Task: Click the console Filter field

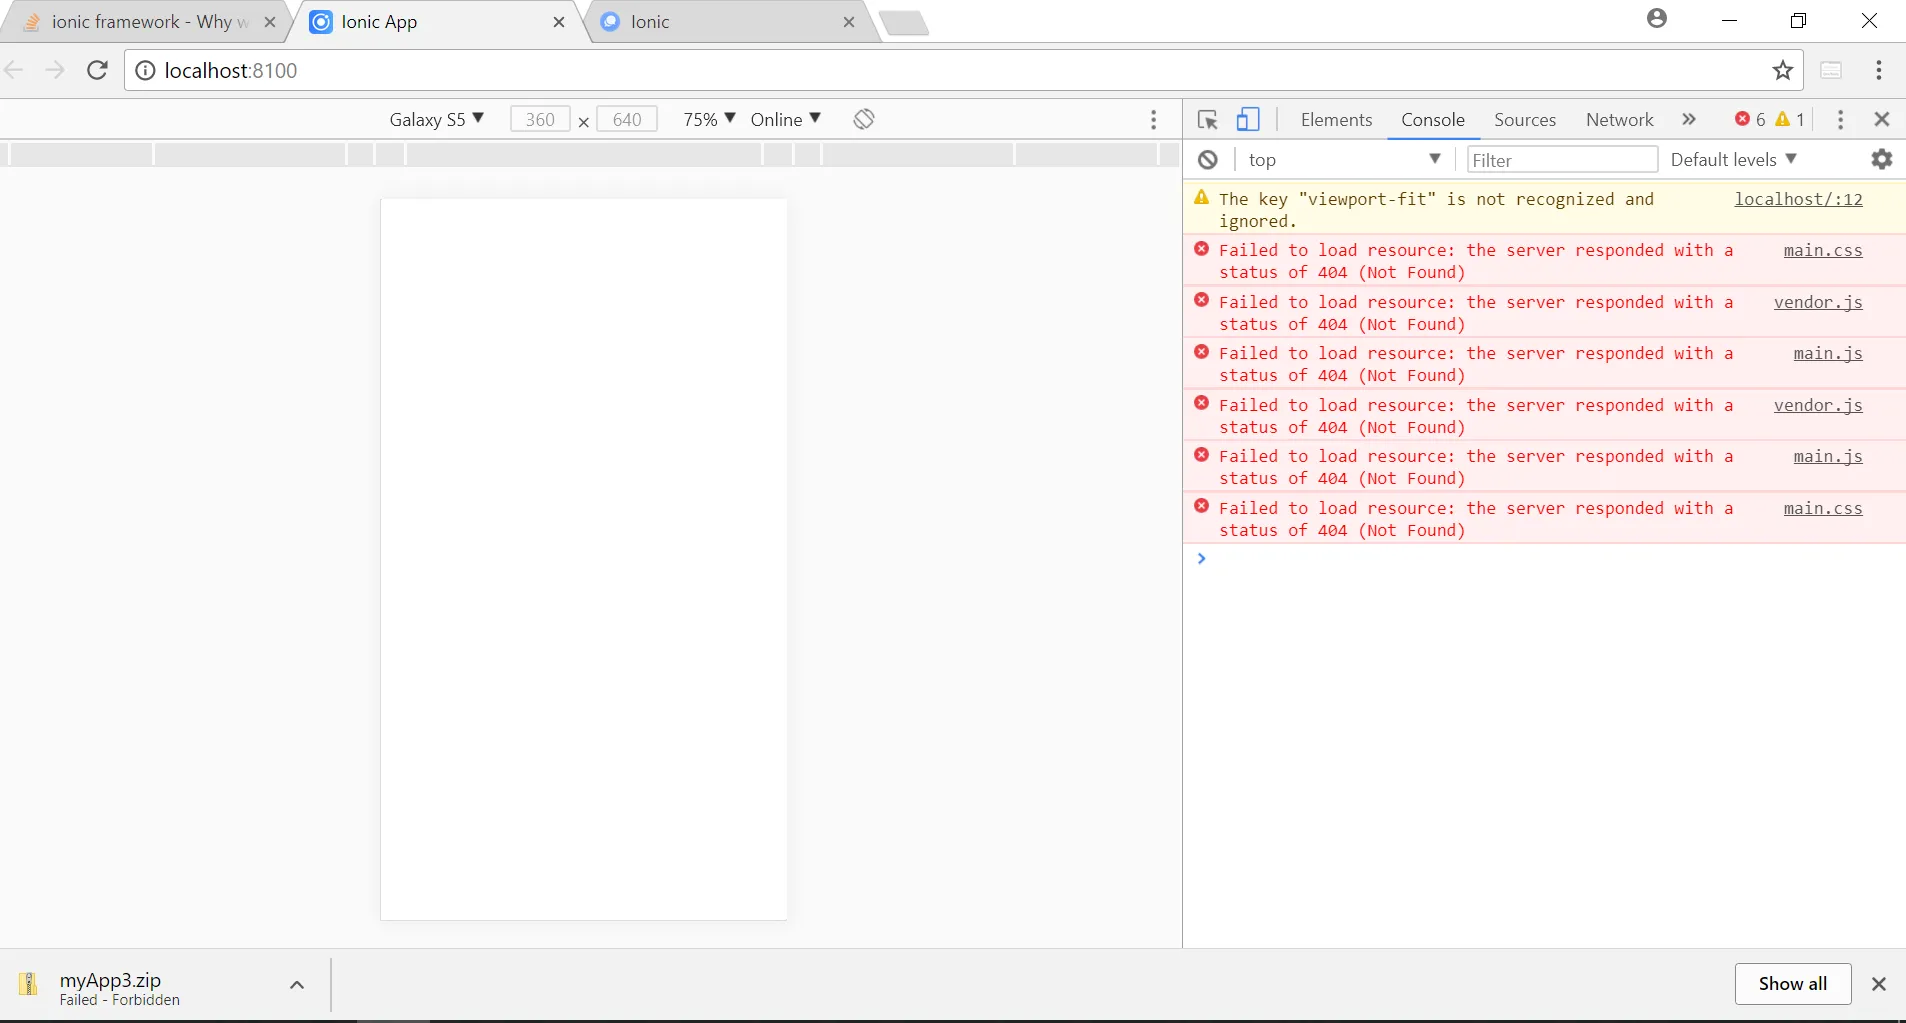Action: click(1561, 160)
